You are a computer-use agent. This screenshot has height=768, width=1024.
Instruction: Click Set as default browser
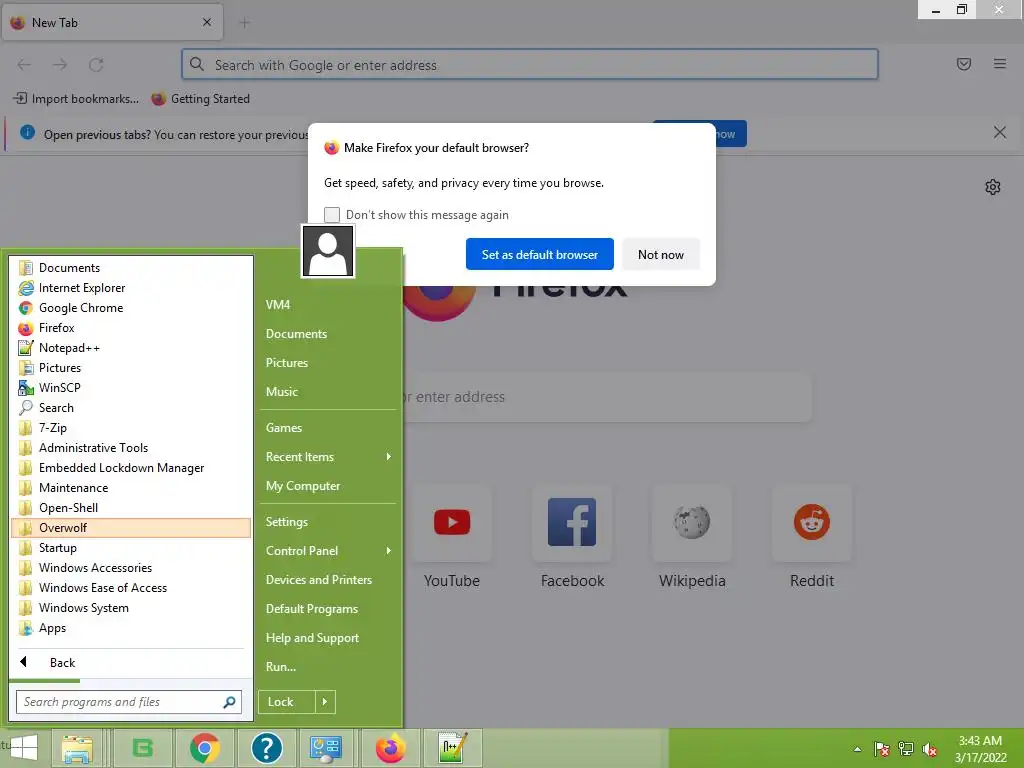[539, 254]
